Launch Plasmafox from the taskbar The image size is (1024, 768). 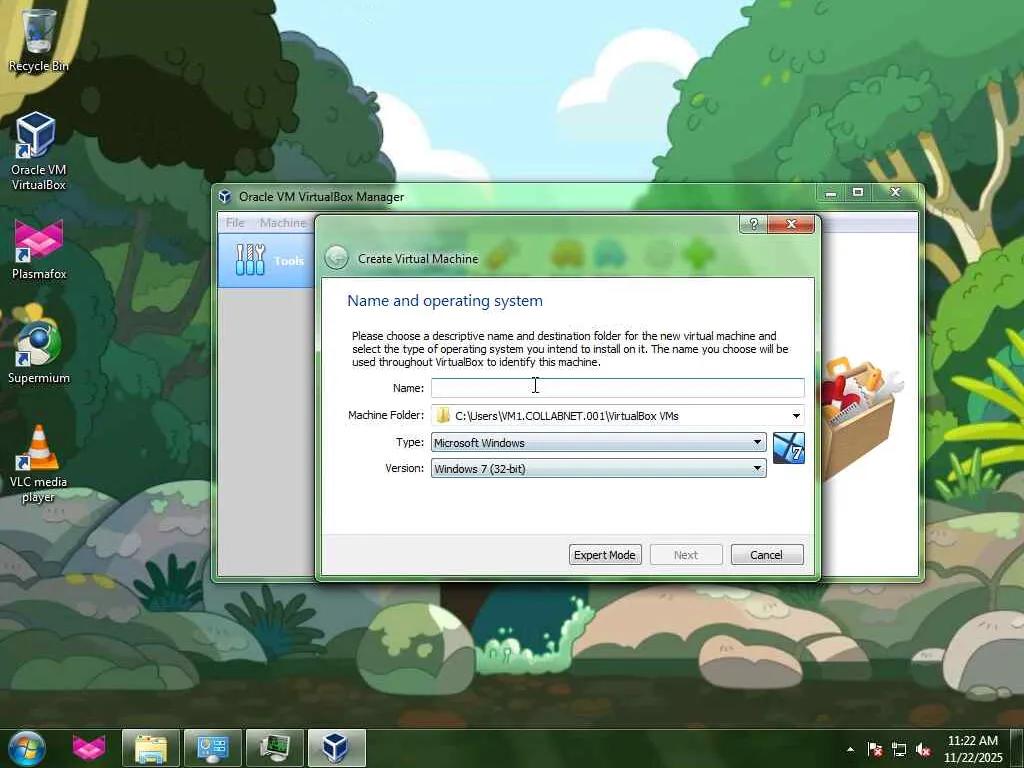89,748
